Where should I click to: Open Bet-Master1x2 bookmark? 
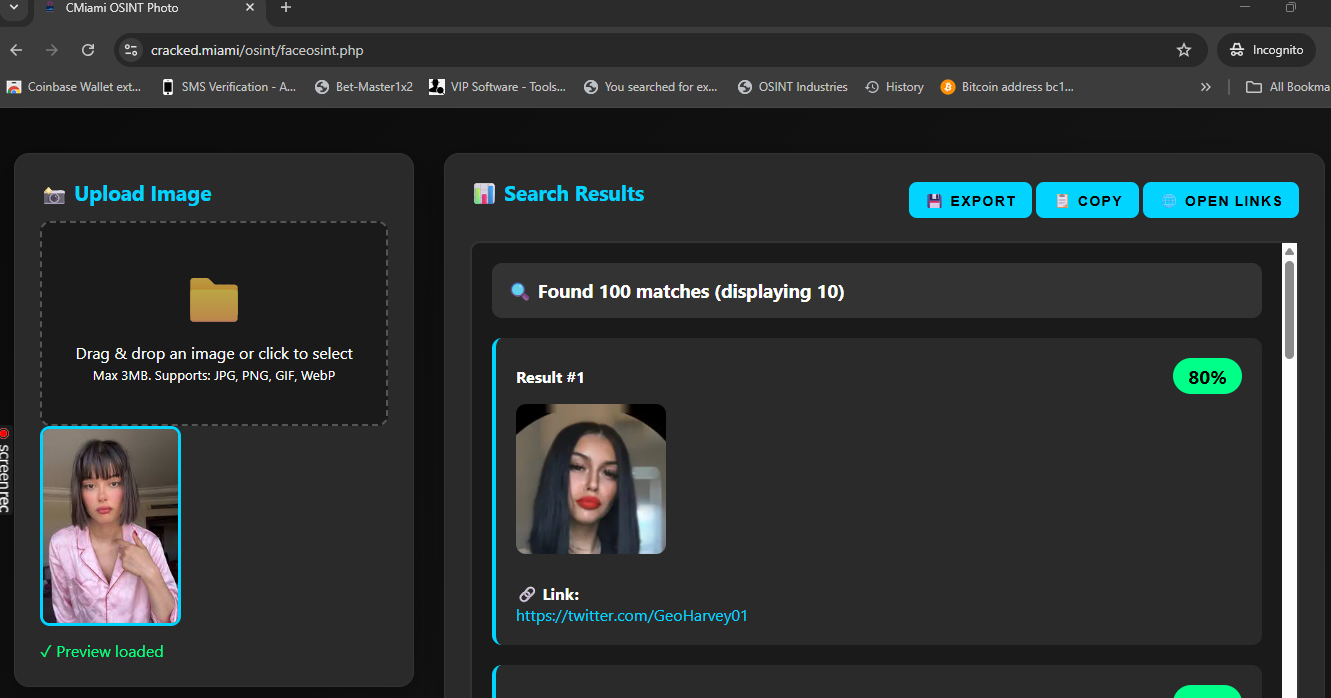(x=364, y=87)
